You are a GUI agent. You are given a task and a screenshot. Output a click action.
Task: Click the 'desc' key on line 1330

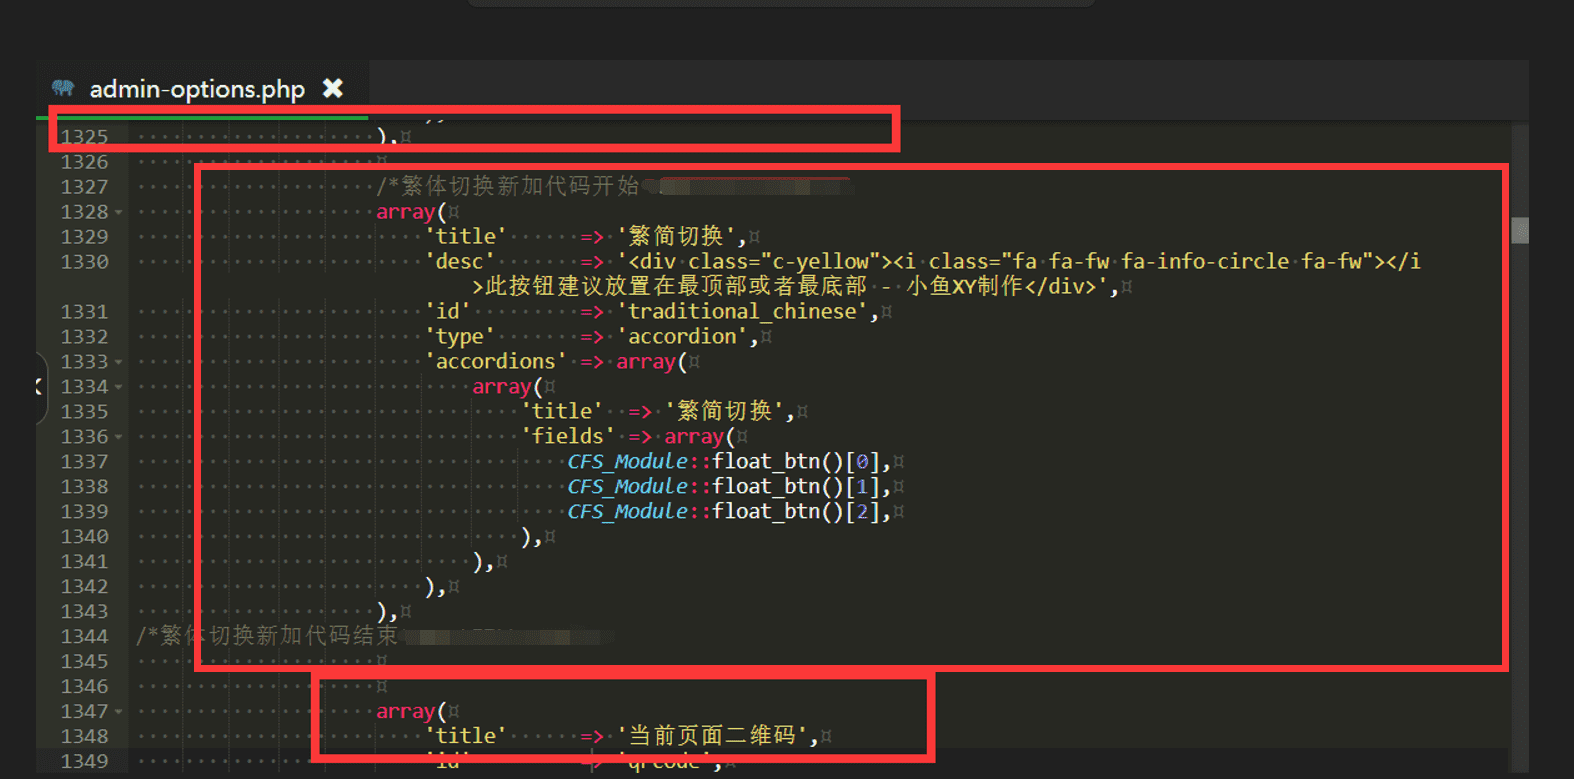460,262
